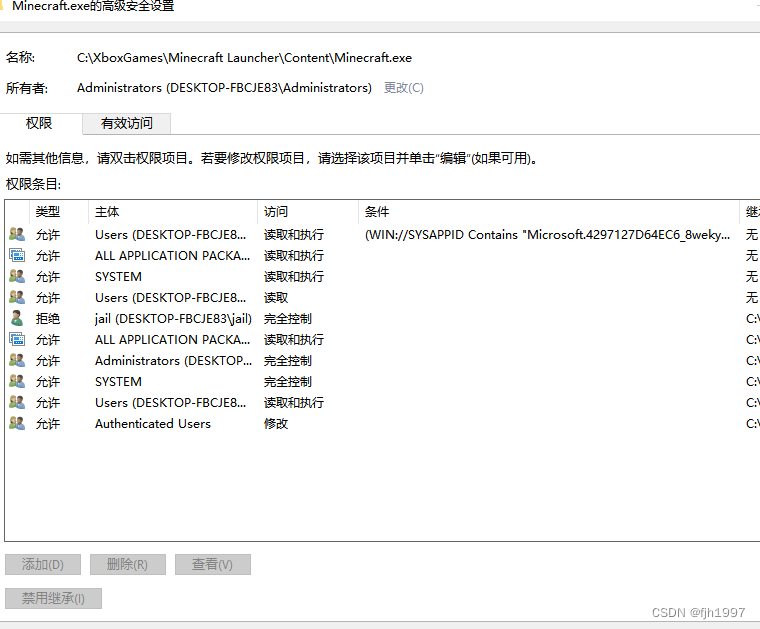Switch to the 权限 tab
This screenshot has width=760, height=629.
(x=39, y=123)
